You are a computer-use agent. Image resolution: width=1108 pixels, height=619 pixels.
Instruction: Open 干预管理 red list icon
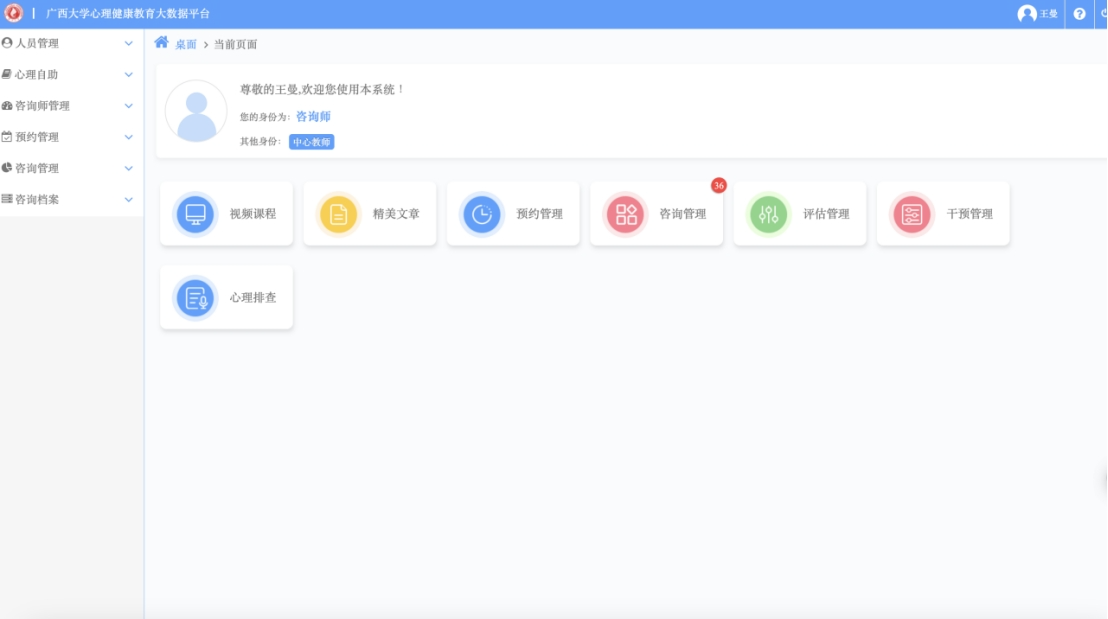[911, 214]
